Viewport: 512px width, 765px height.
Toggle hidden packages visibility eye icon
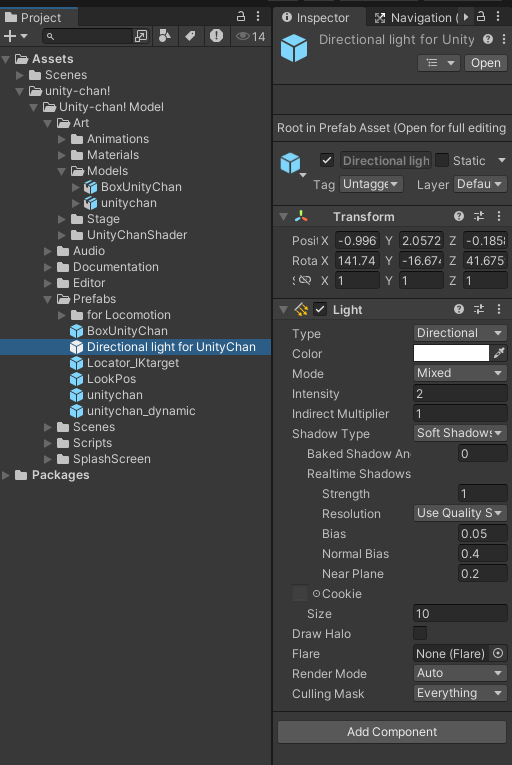coord(250,36)
